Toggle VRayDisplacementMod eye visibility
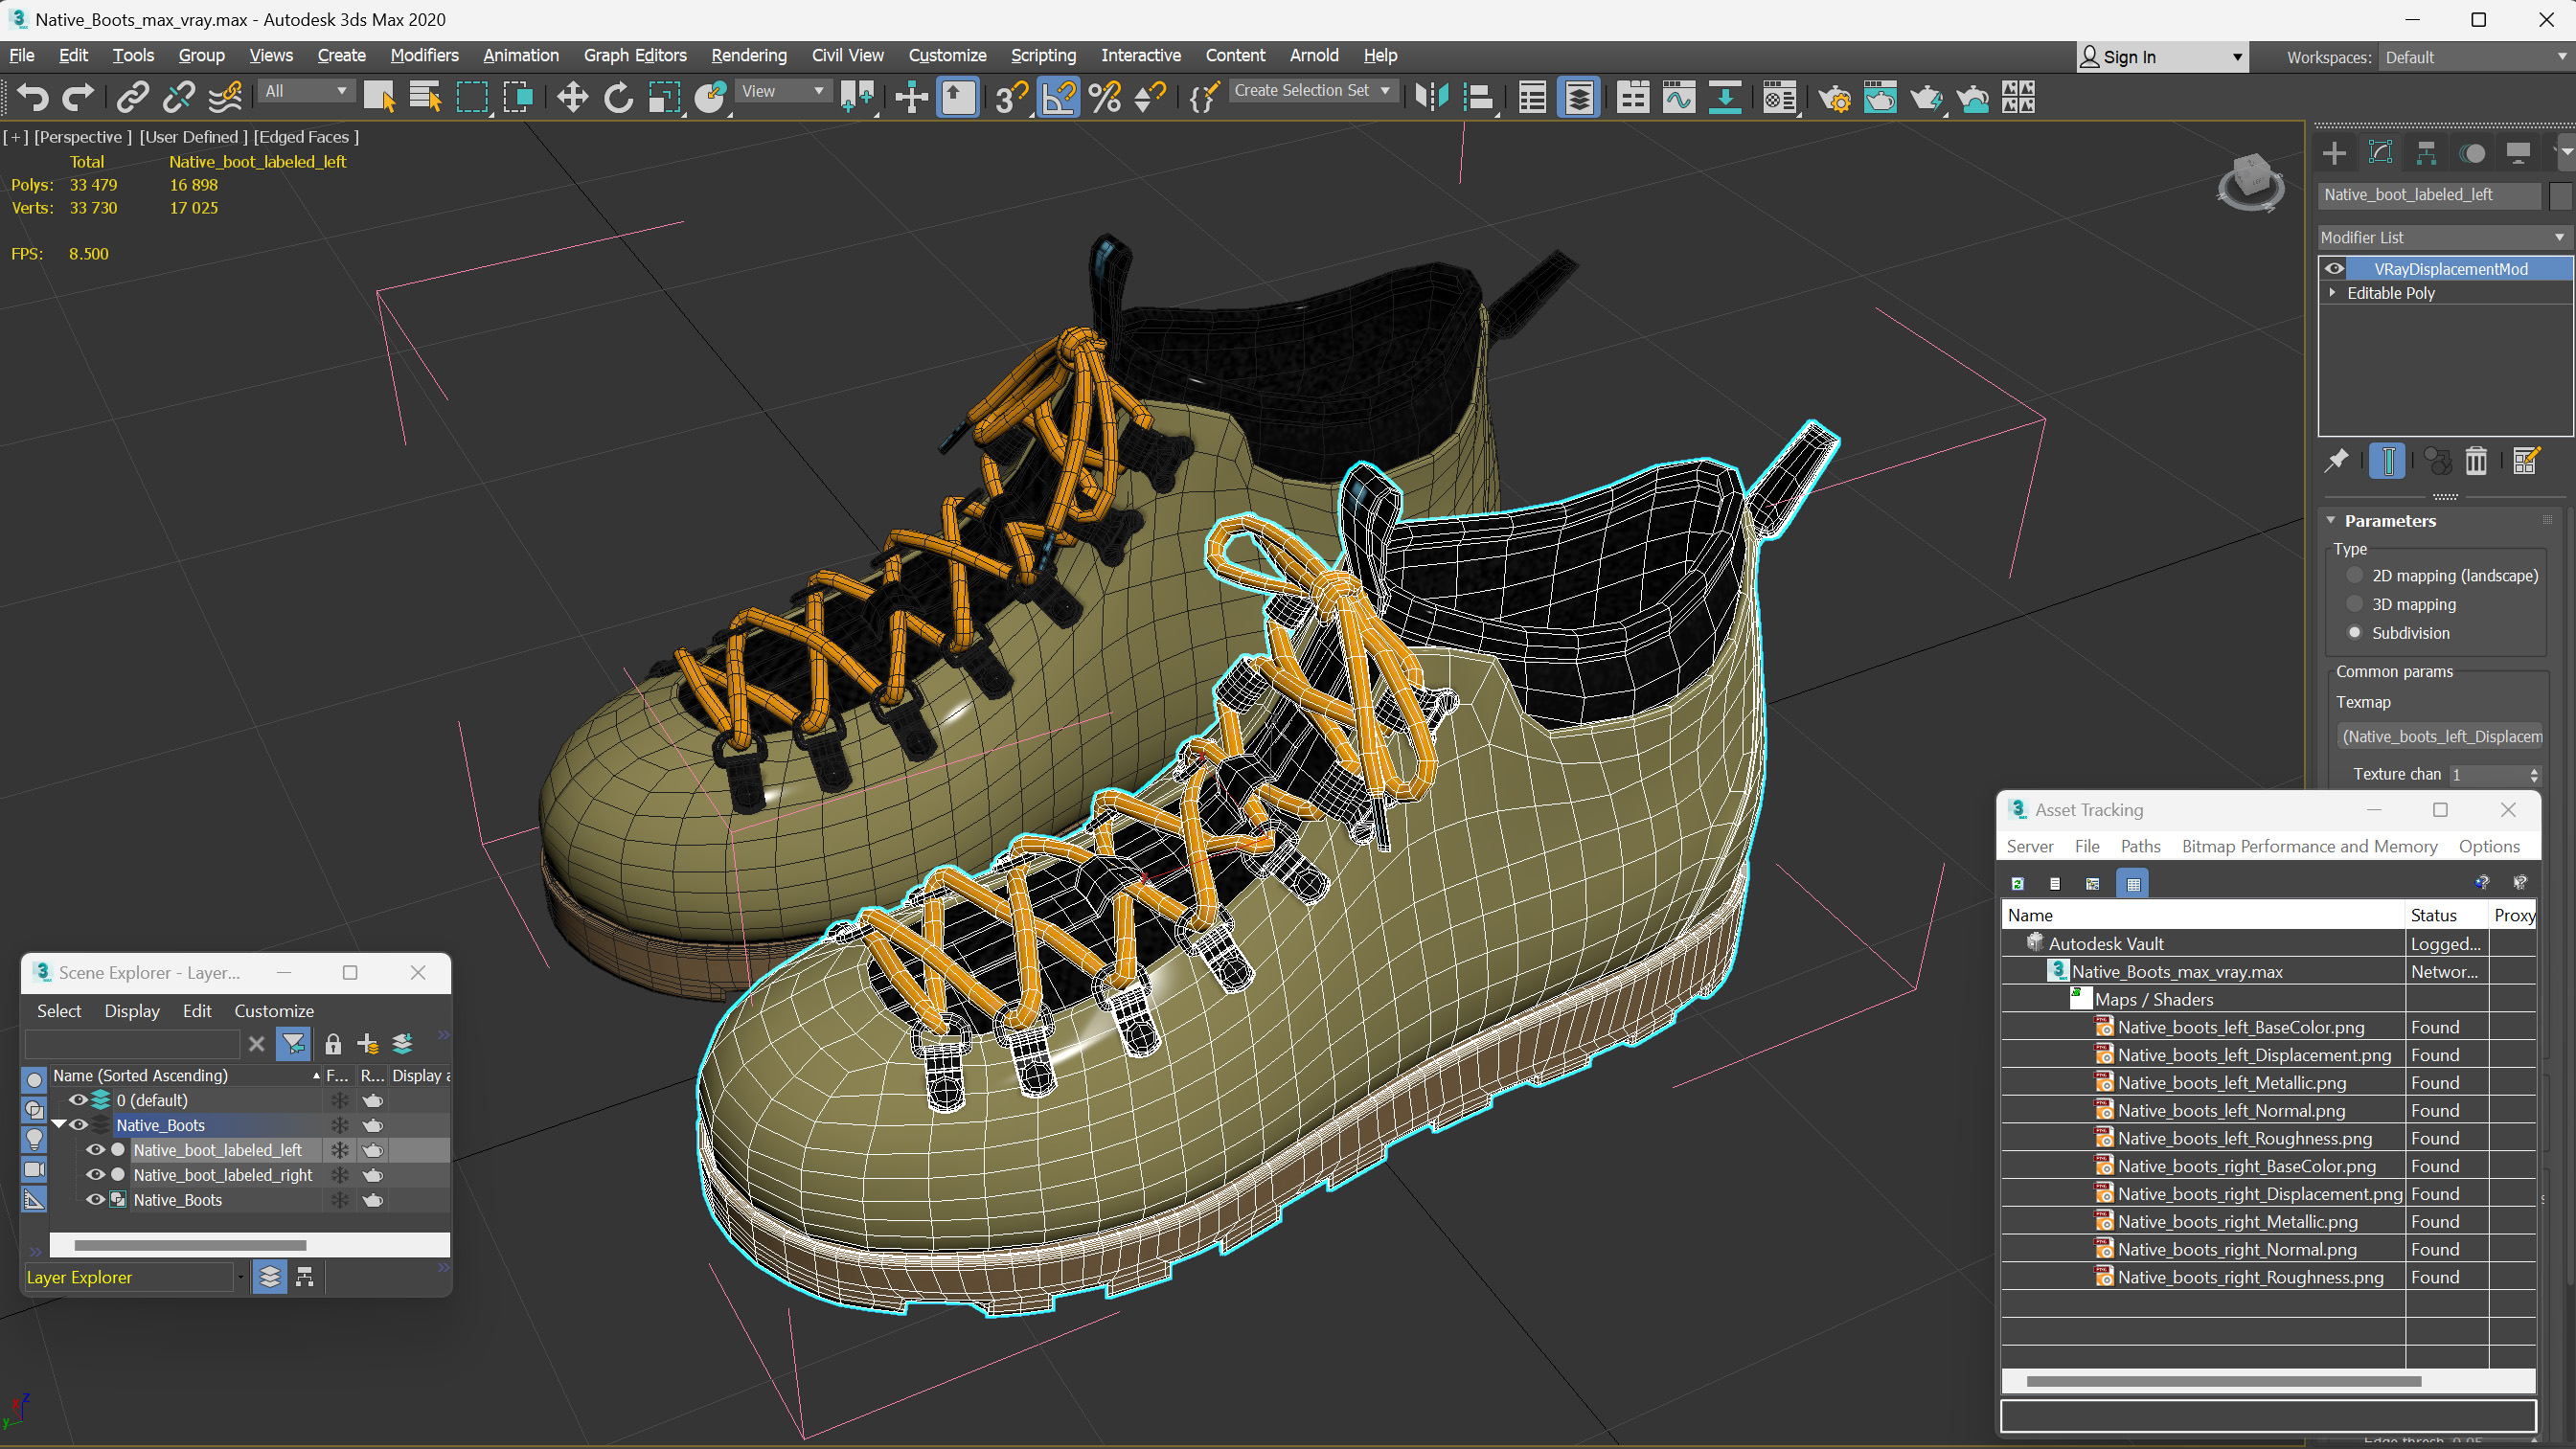The width and height of the screenshot is (2576, 1449). coord(2334,268)
